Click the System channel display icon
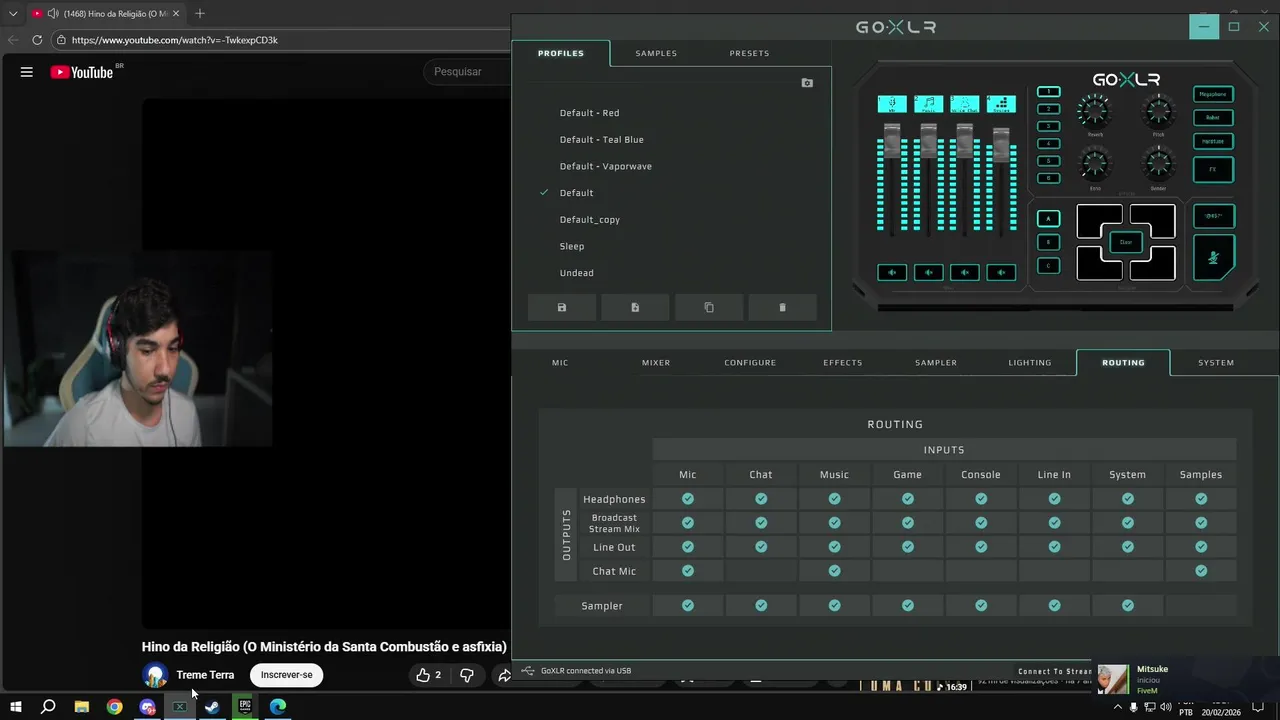 [x=1001, y=104]
